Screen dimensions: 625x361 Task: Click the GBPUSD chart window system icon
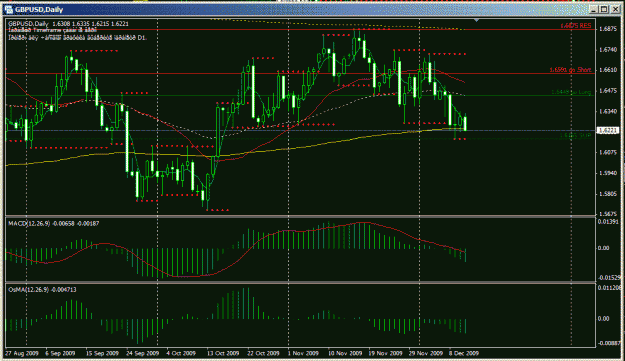pyautogui.click(x=8, y=9)
